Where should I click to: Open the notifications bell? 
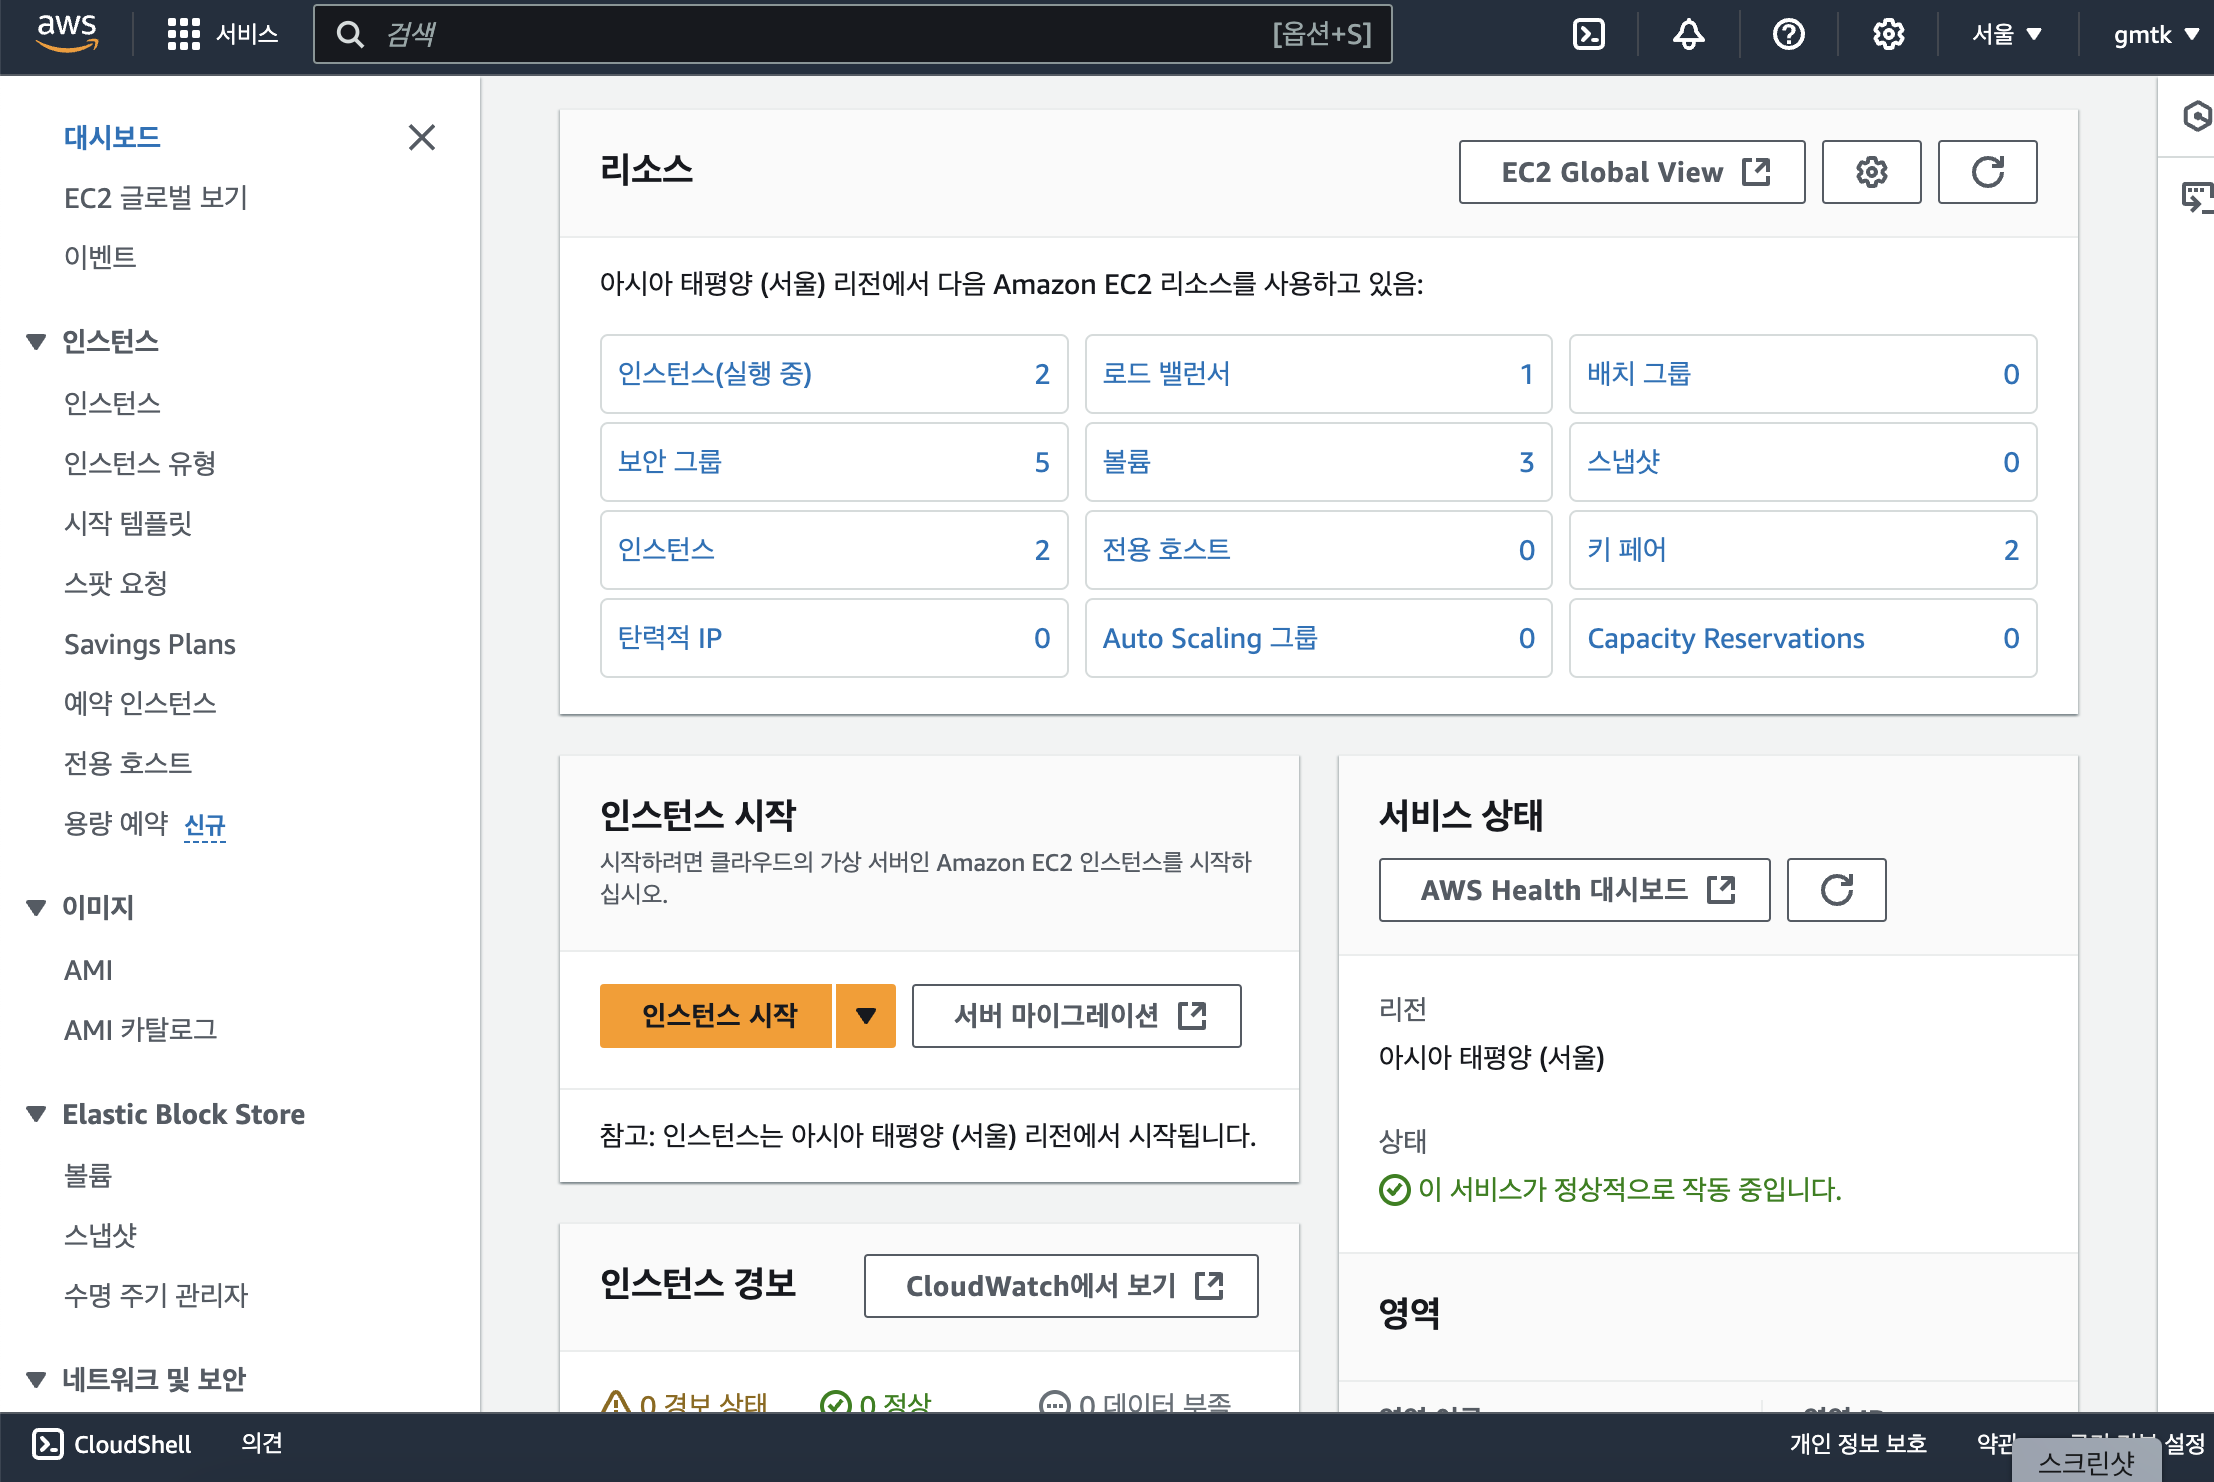coord(1688,34)
